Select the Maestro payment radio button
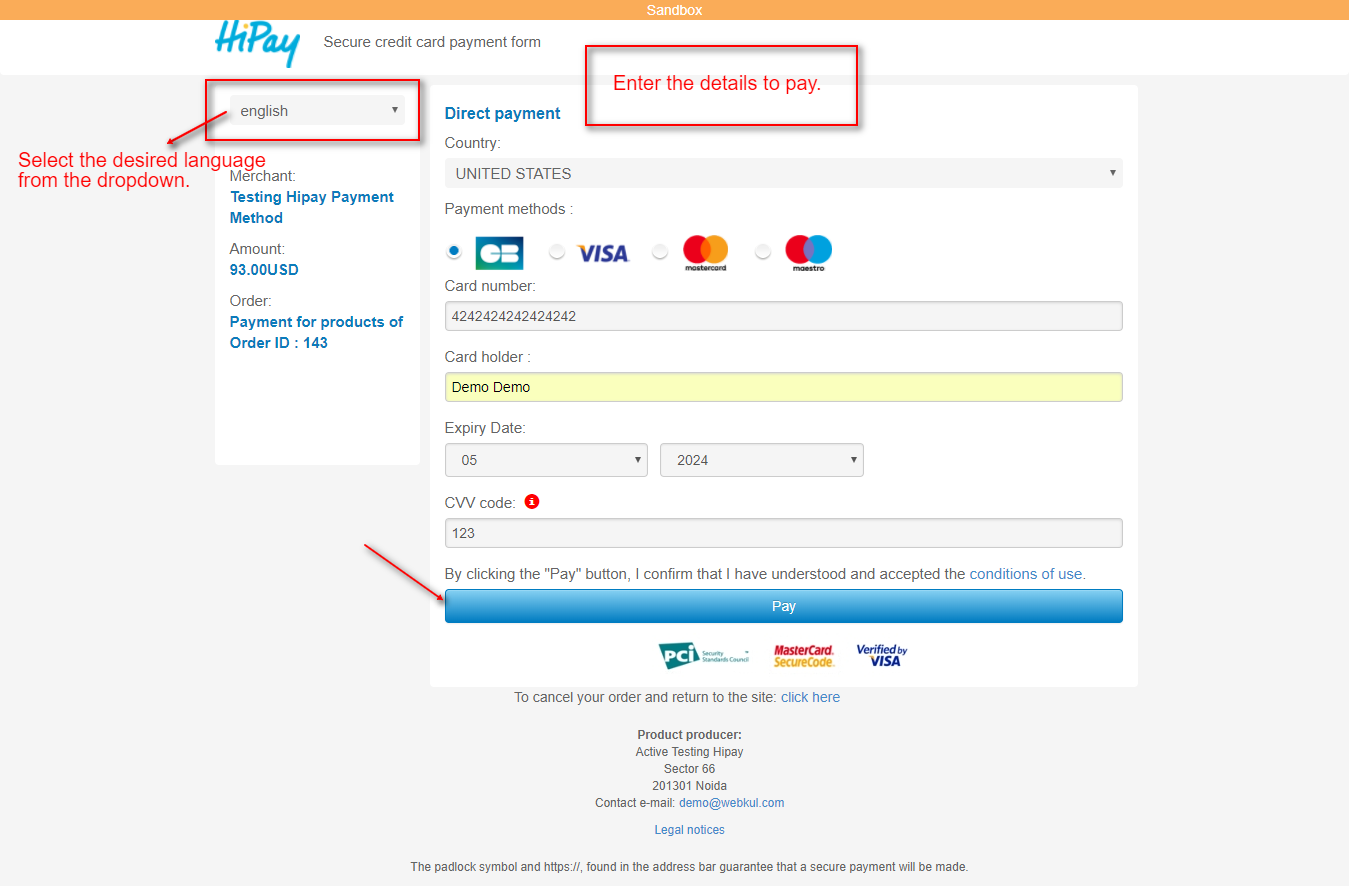 pos(762,252)
